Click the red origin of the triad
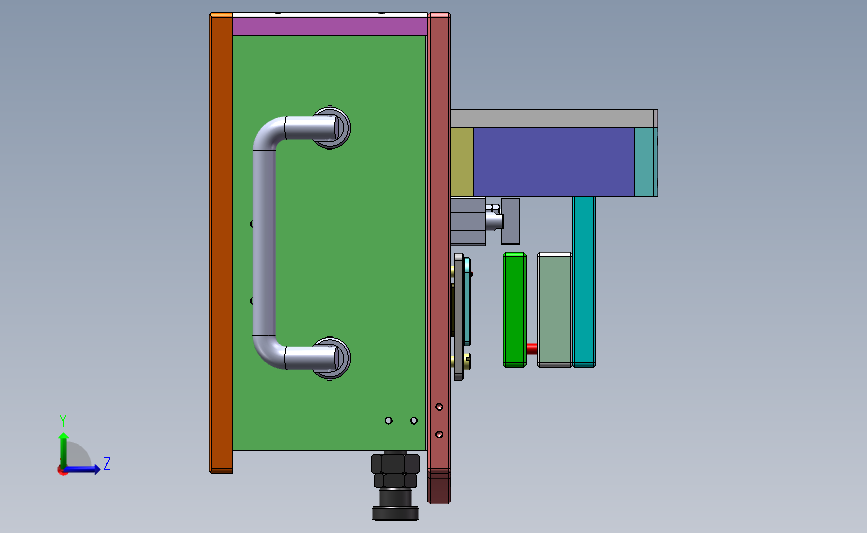This screenshot has height=533, width=867. click(x=62, y=471)
